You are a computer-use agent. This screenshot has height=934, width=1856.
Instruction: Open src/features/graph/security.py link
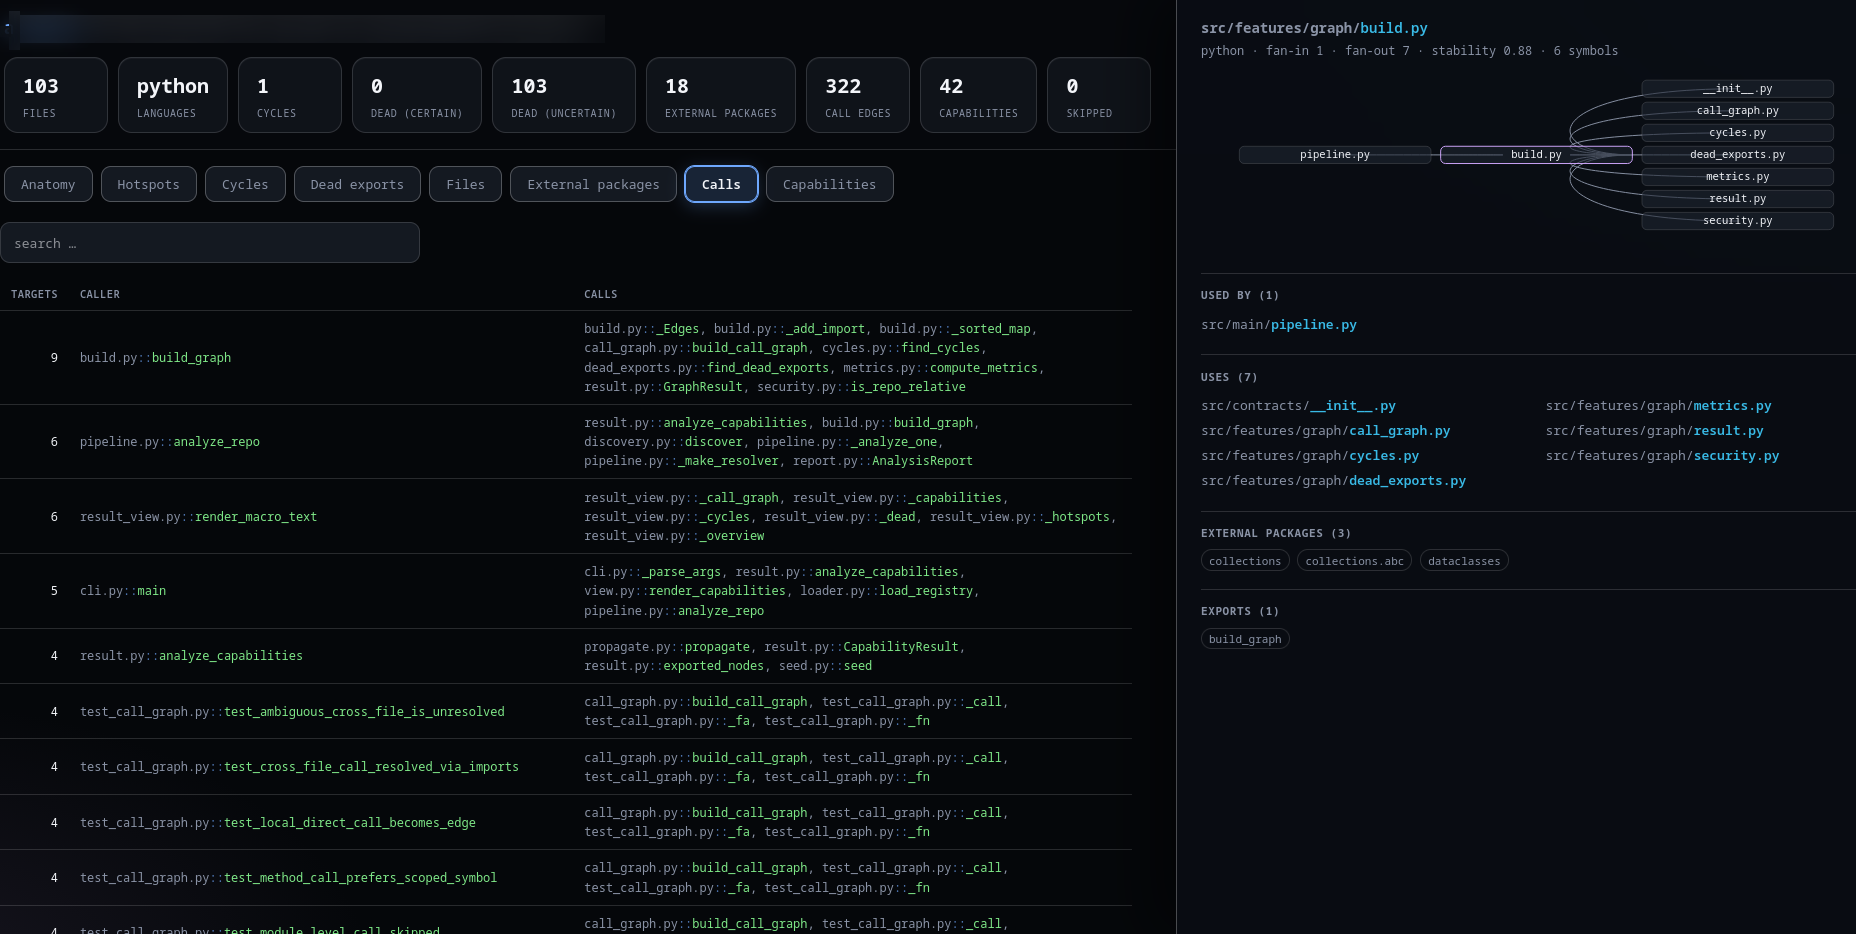[1662, 456]
